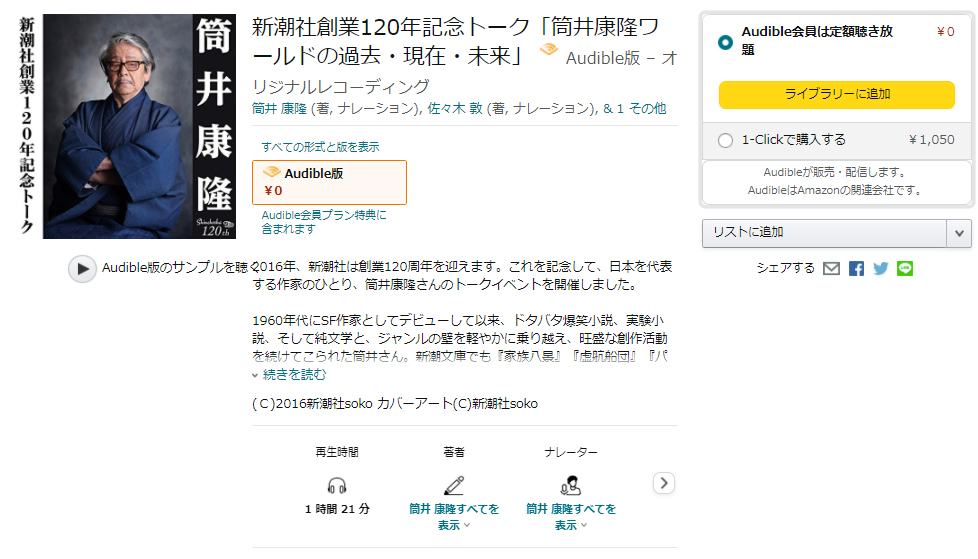
Task: Open リストに追加 dropdown arrow
Action: point(959,233)
